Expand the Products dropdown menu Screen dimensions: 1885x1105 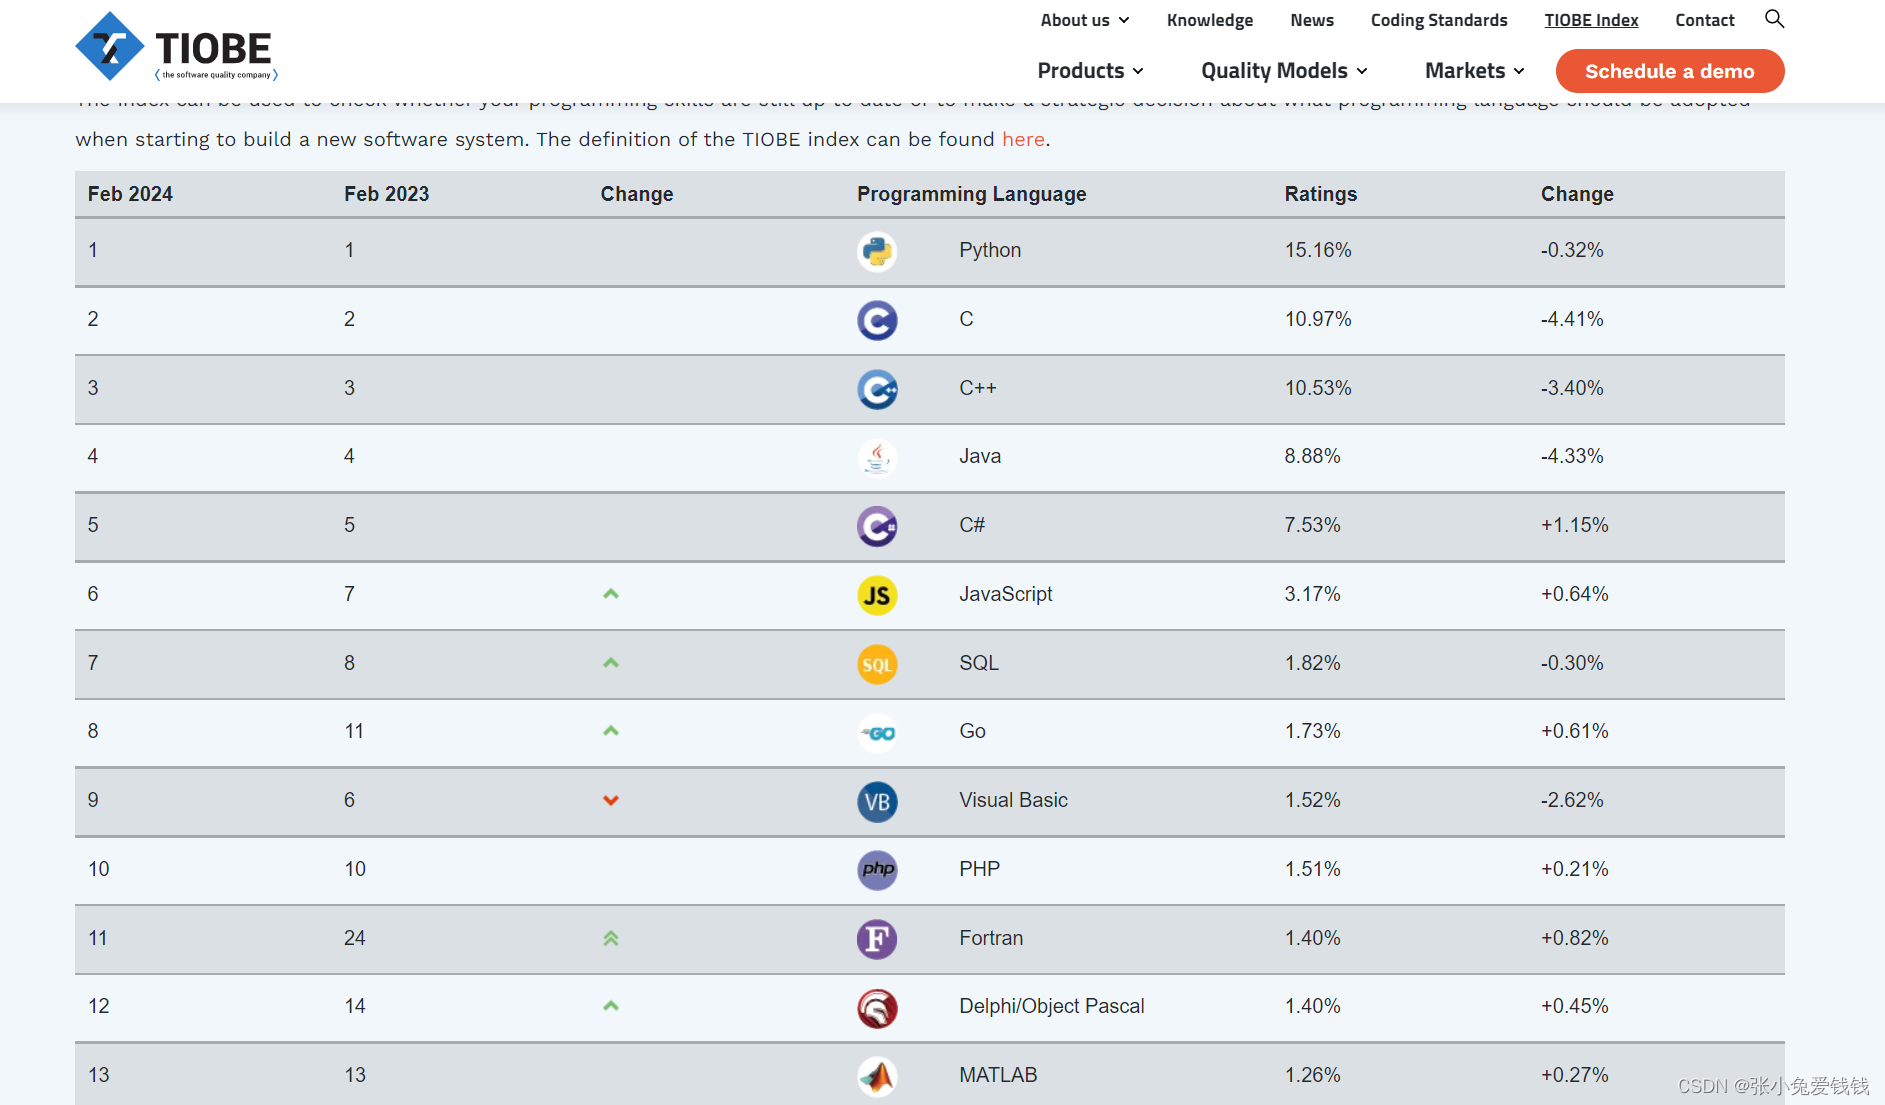pyautogui.click(x=1090, y=71)
